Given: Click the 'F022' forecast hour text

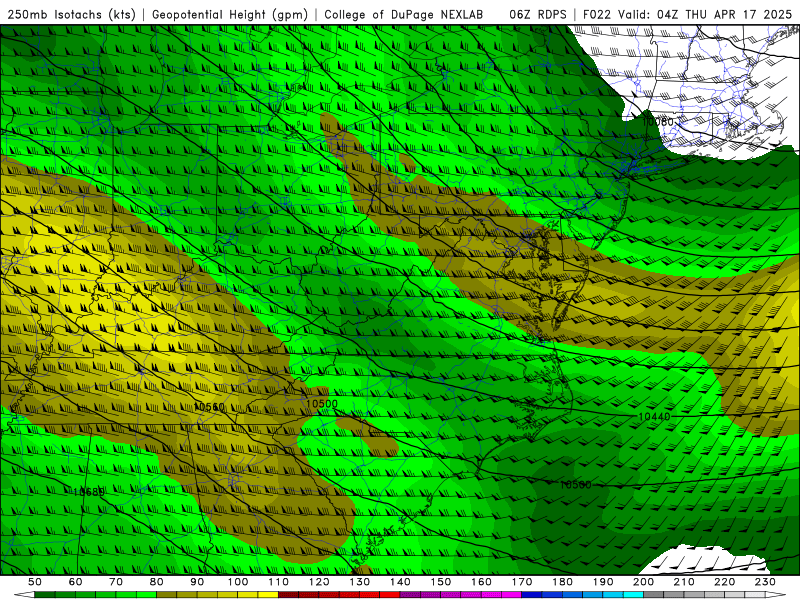Looking at the screenshot, I should (x=597, y=14).
